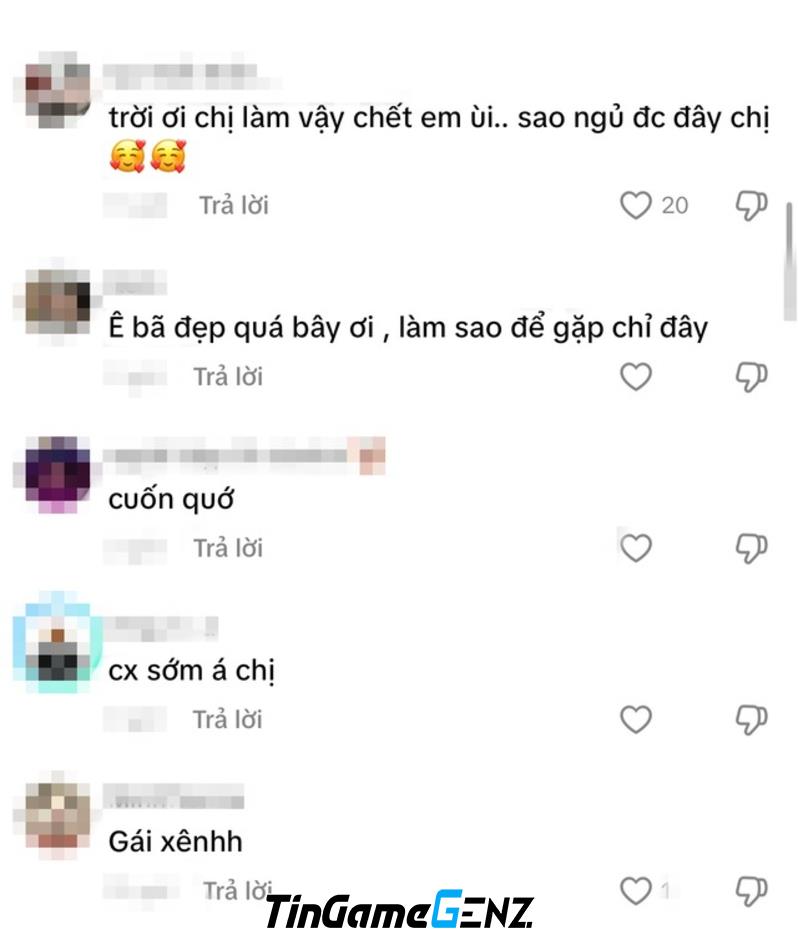Dislike the 'cx sớm á chị' comment
The width and height of the screenshot is (798, 940).
coord(751,720)
